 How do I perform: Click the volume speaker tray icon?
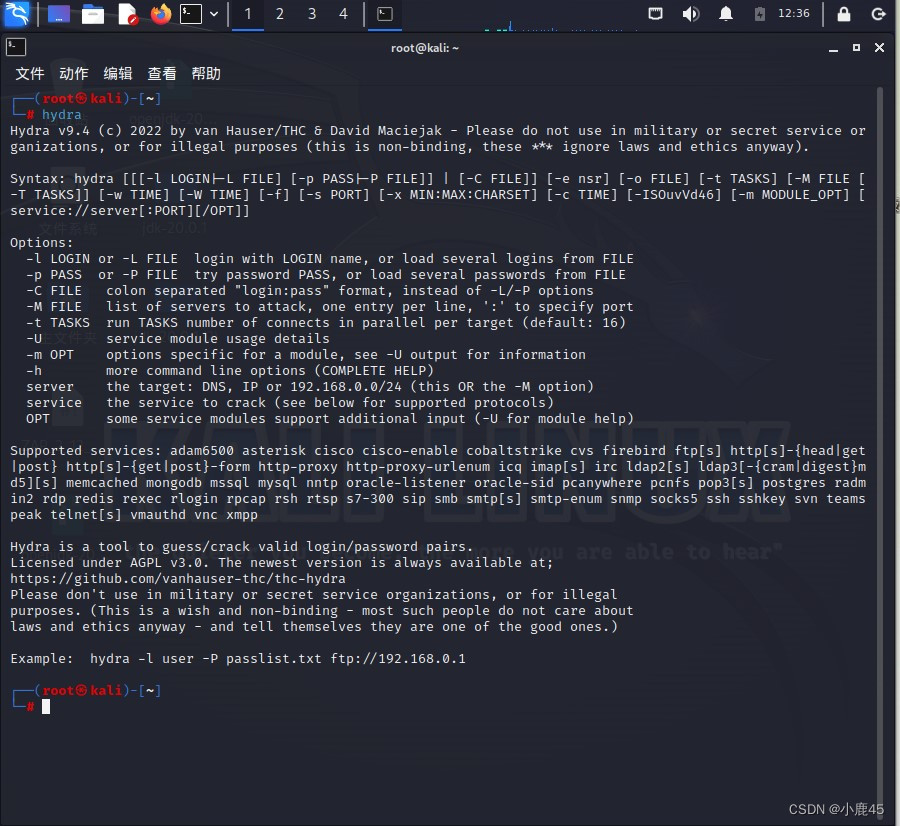[690, 13]
